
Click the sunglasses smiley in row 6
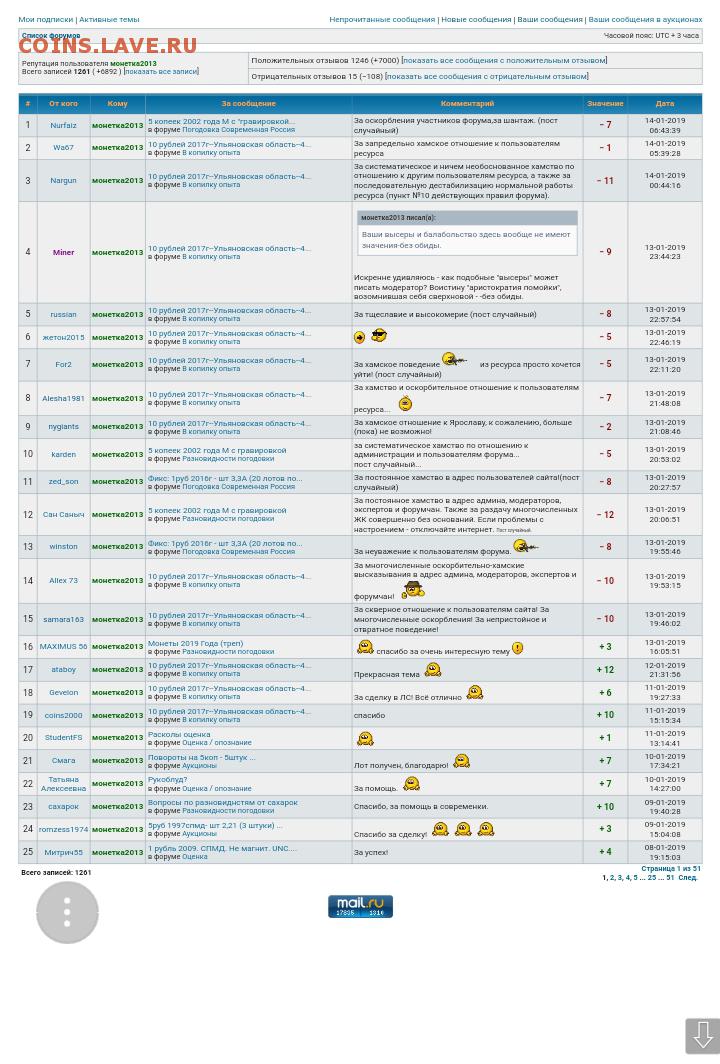pyautogui.click(x=379, y=335)
